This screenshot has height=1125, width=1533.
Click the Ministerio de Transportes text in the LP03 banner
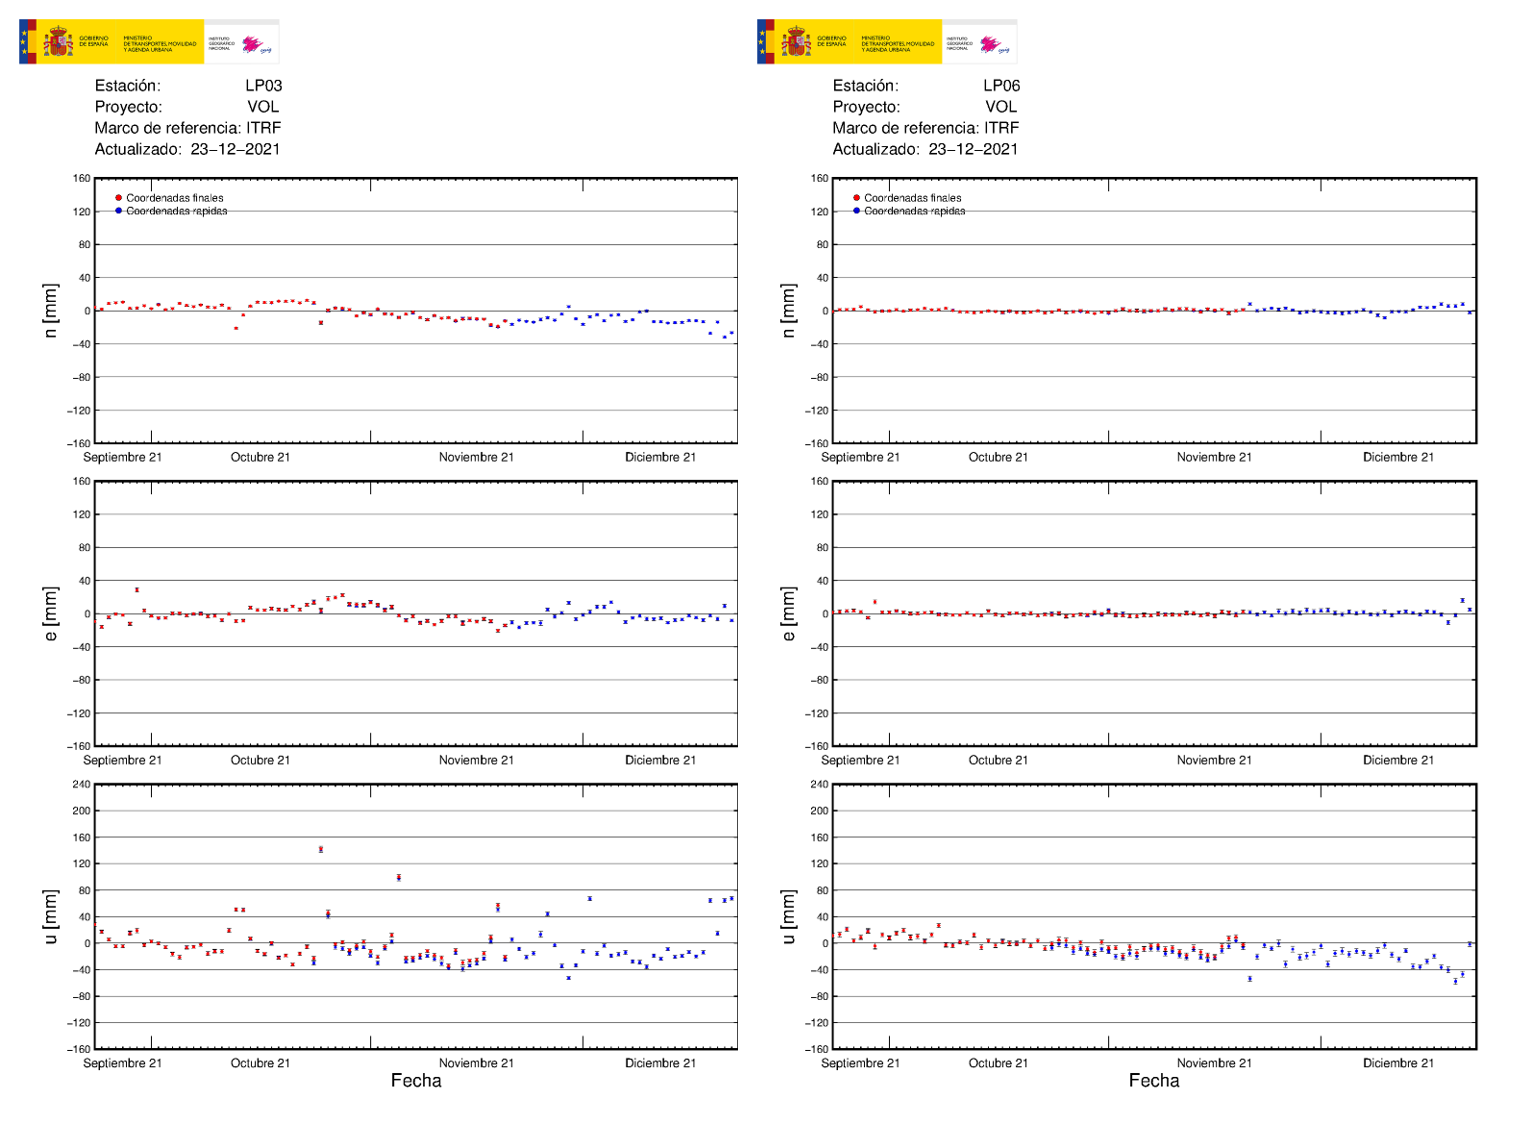point(160,43)
